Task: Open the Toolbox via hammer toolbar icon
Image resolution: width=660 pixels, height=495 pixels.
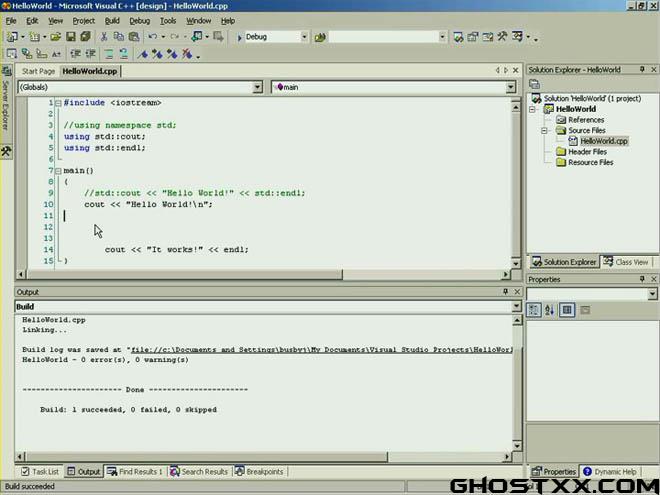Action: click(x=502, y=37)
